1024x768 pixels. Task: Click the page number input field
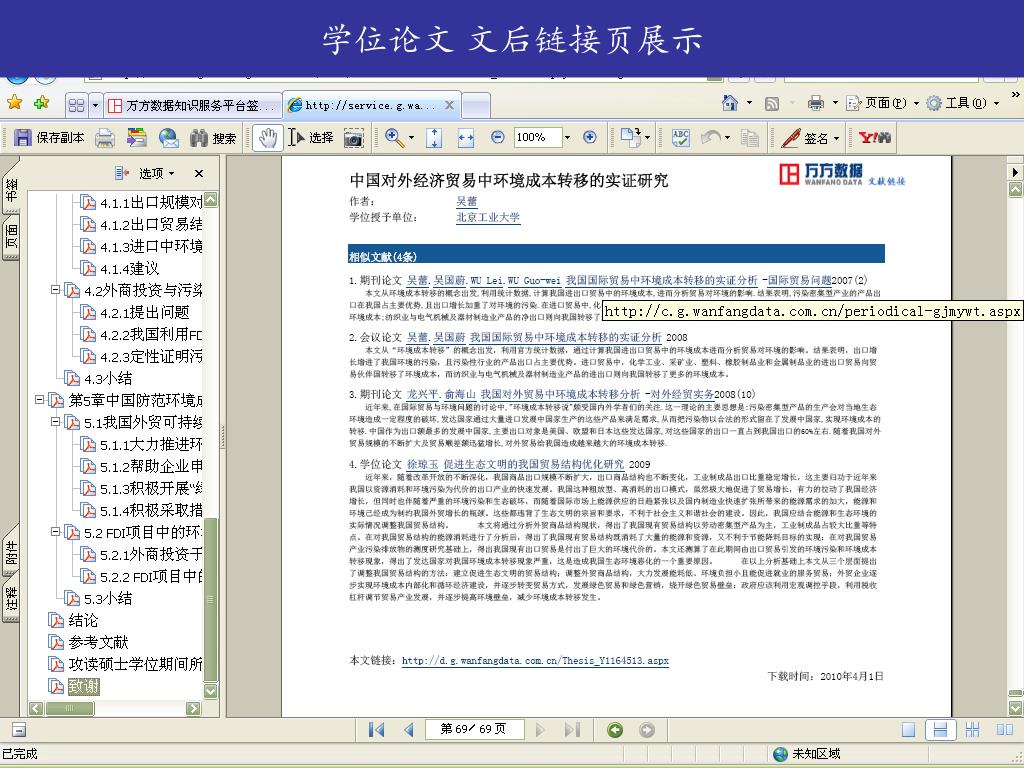474,729
